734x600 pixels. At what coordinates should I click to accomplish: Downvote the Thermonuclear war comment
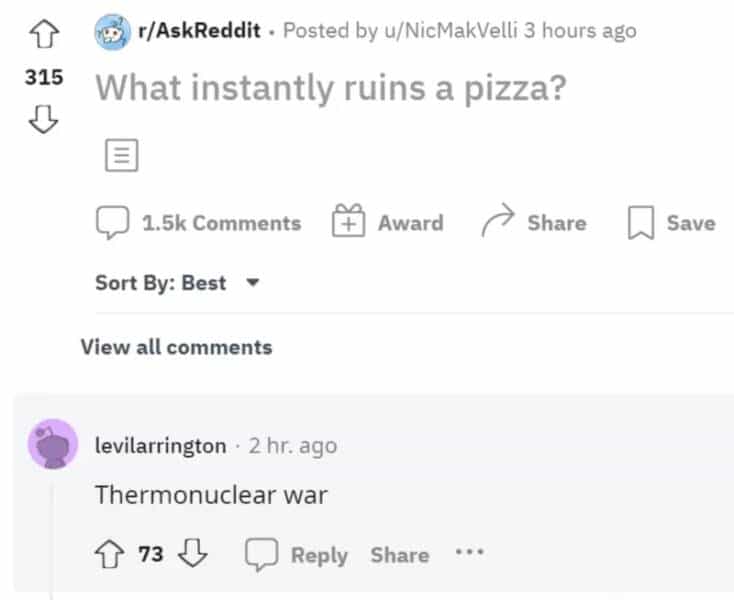pos(192,554)
